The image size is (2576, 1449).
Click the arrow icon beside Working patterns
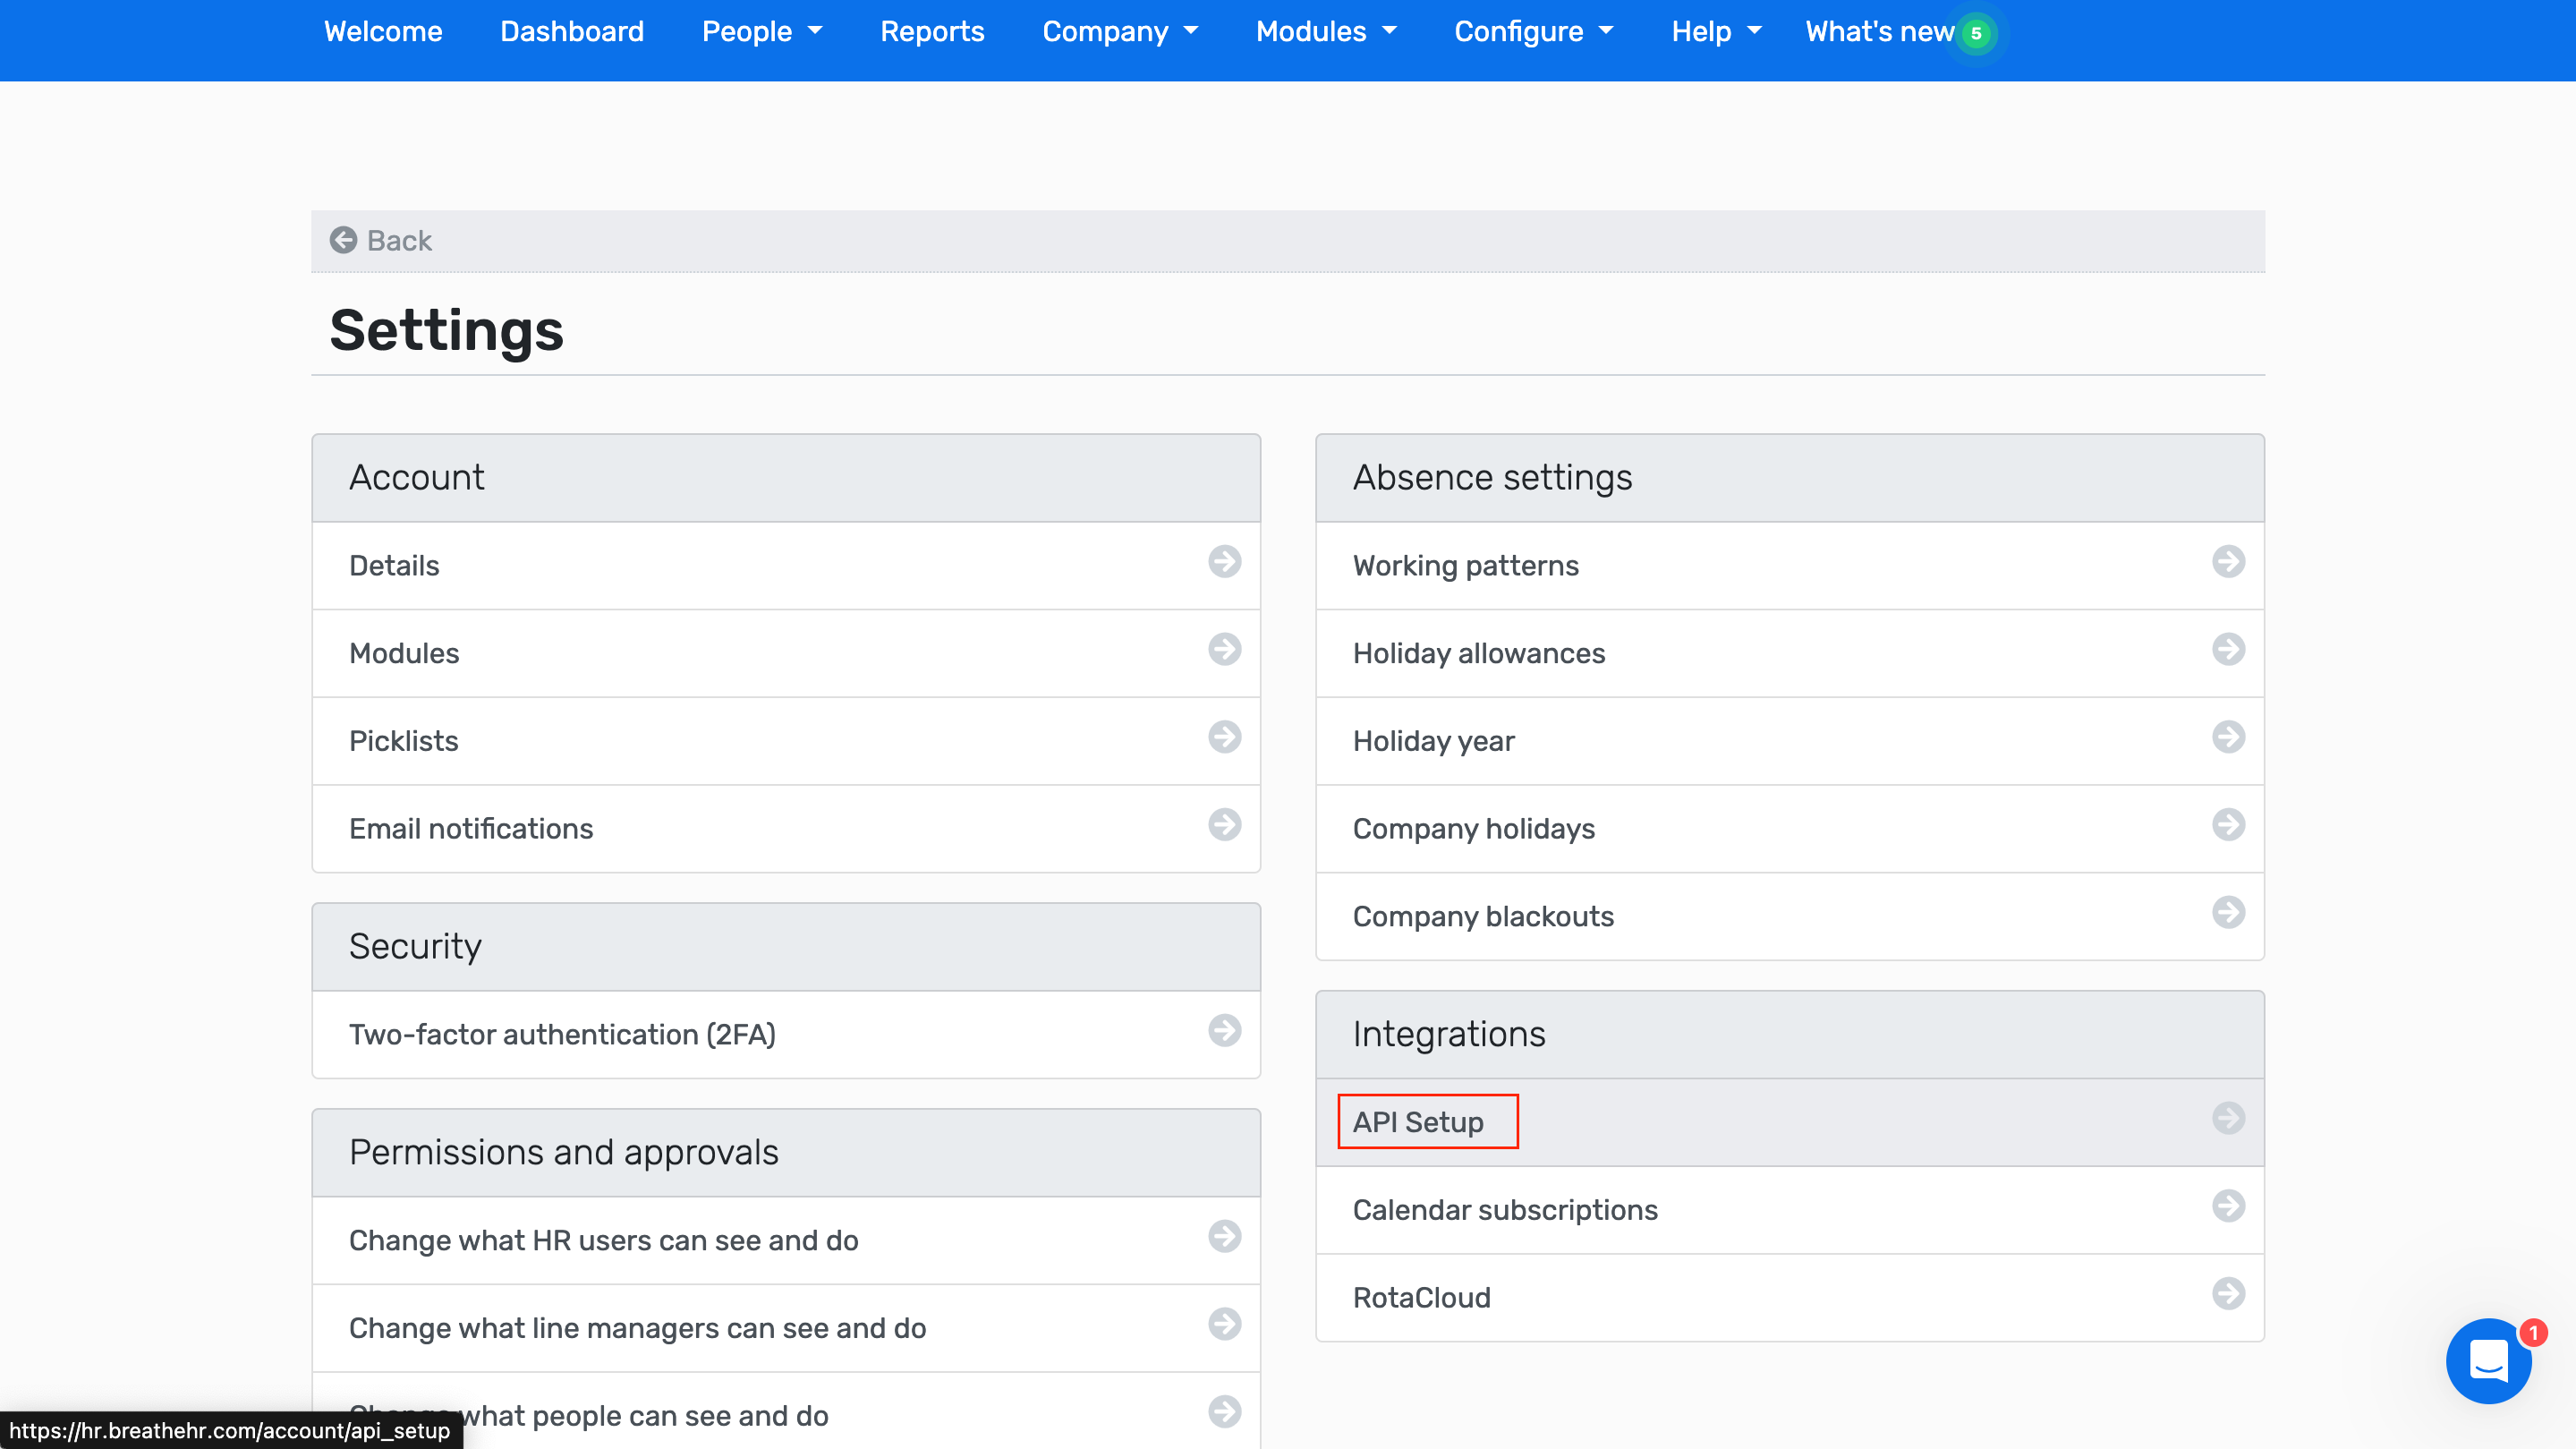tap(2229, 563)
